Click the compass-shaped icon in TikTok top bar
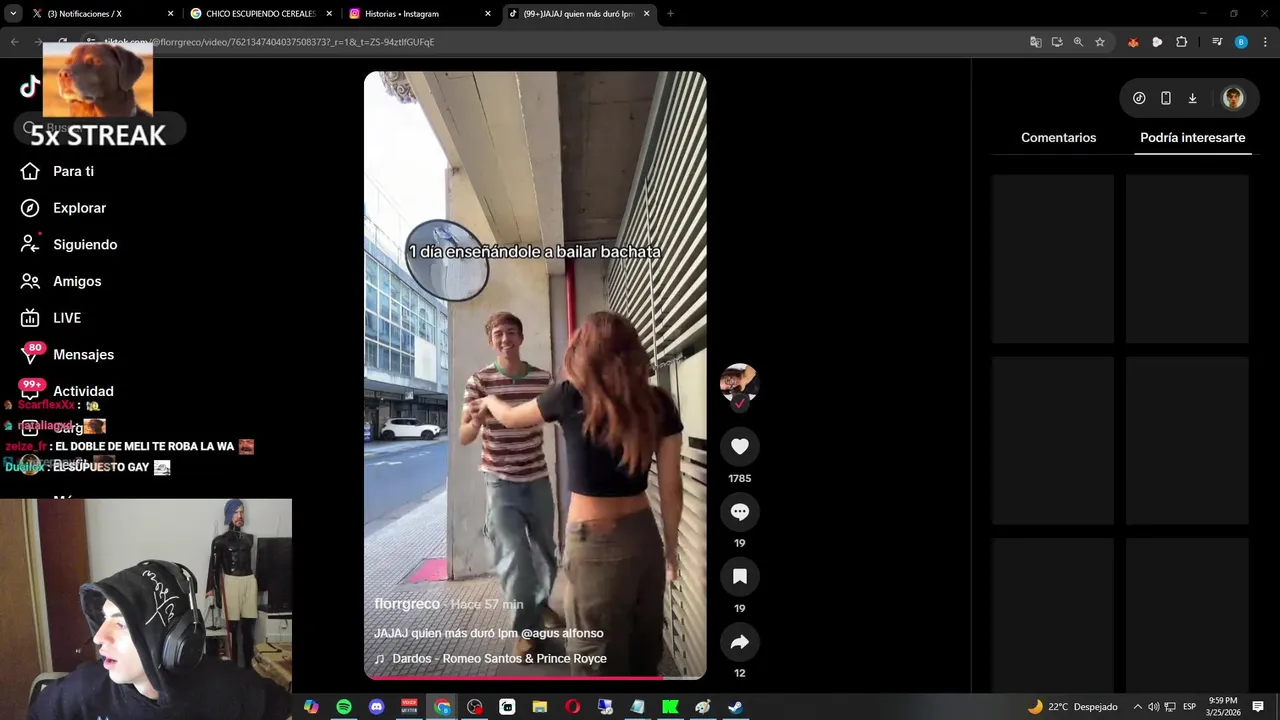Screen dimensions: 1280x720 click(1139, 98)
